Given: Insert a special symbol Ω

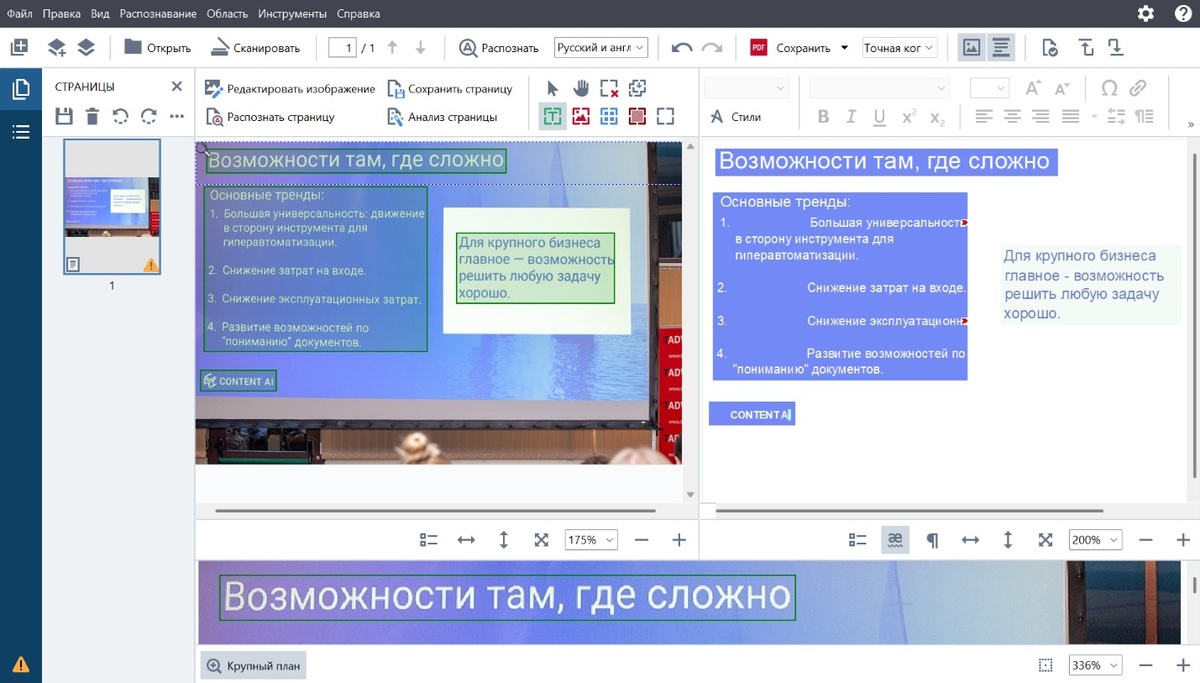Looking at the screenshot, I should coord(1110,88).
